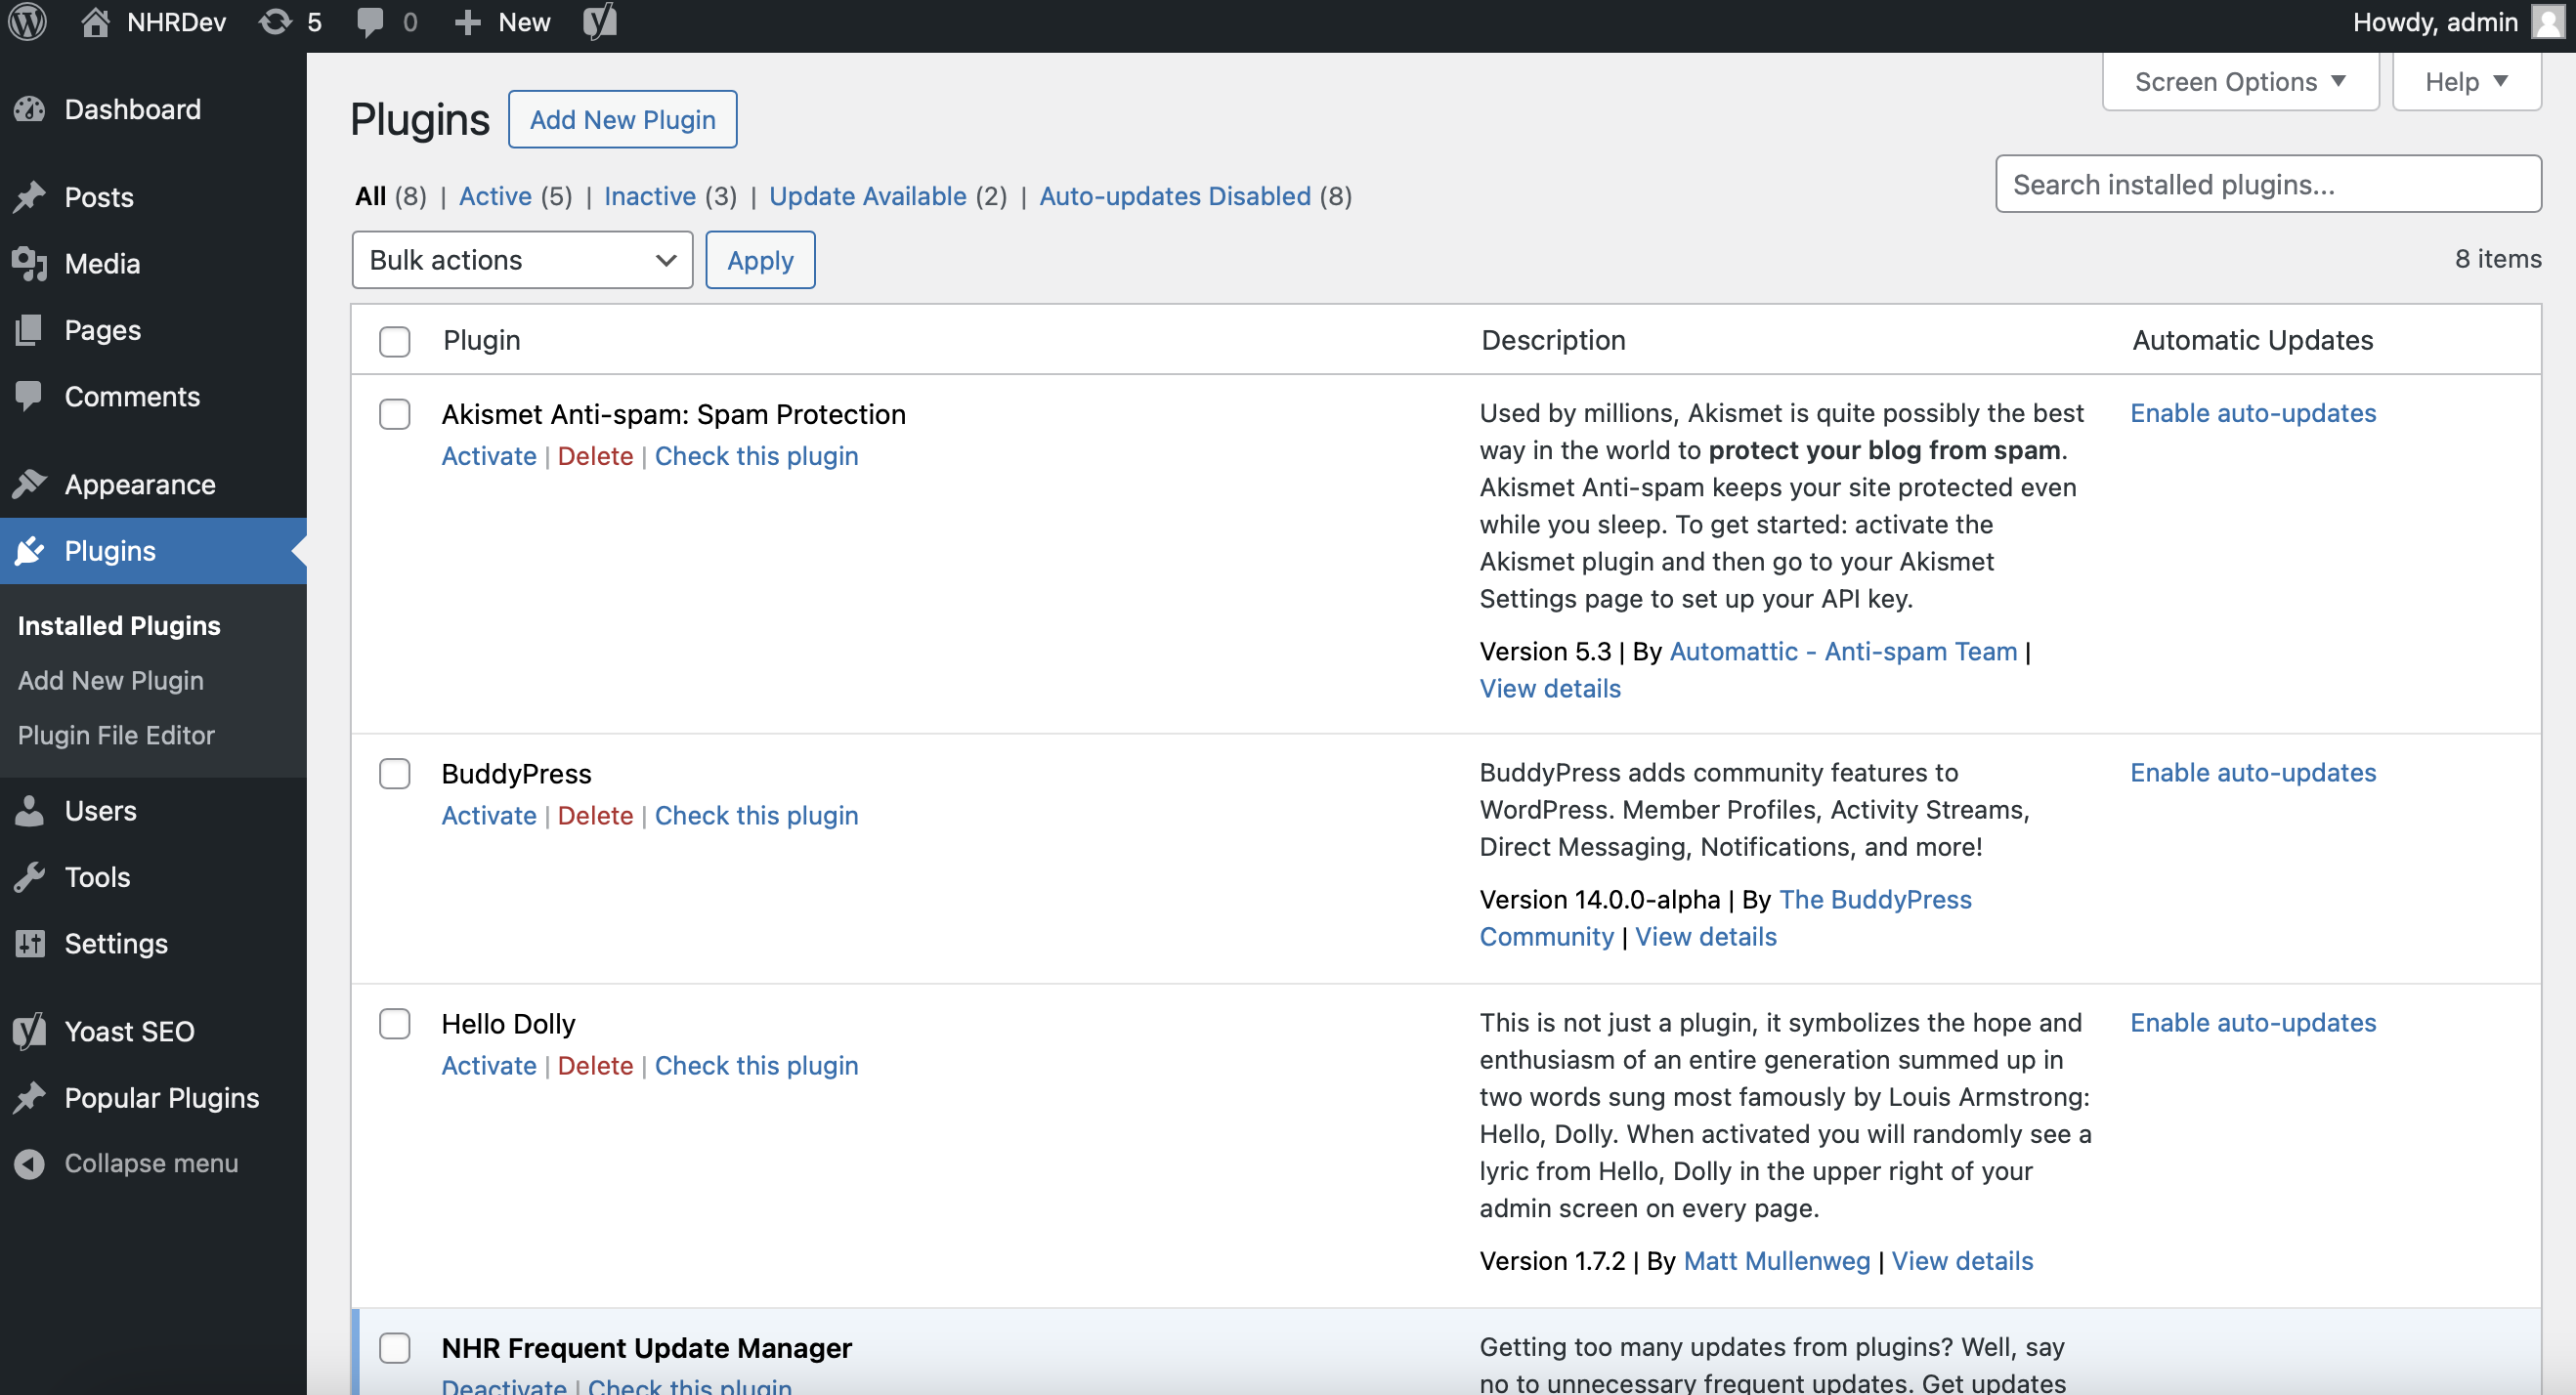
Task: Activate the BuddyPress plugin
Action: pyautogui.click(x=489, y=816)
